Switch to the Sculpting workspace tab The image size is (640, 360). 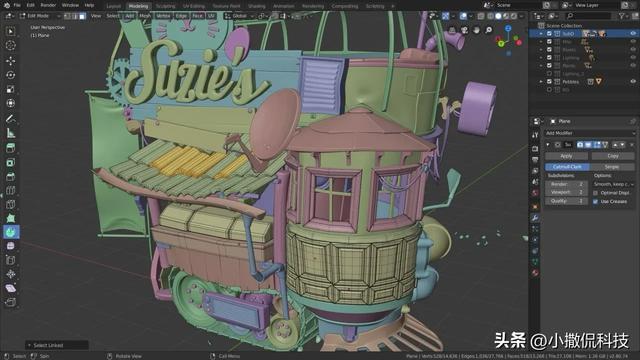[165, 6]
